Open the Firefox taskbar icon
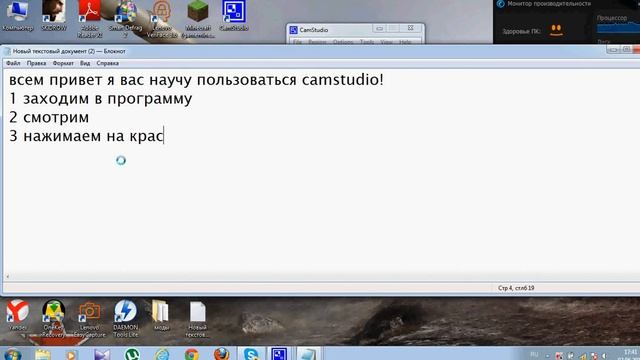 [x=222, y=354]
